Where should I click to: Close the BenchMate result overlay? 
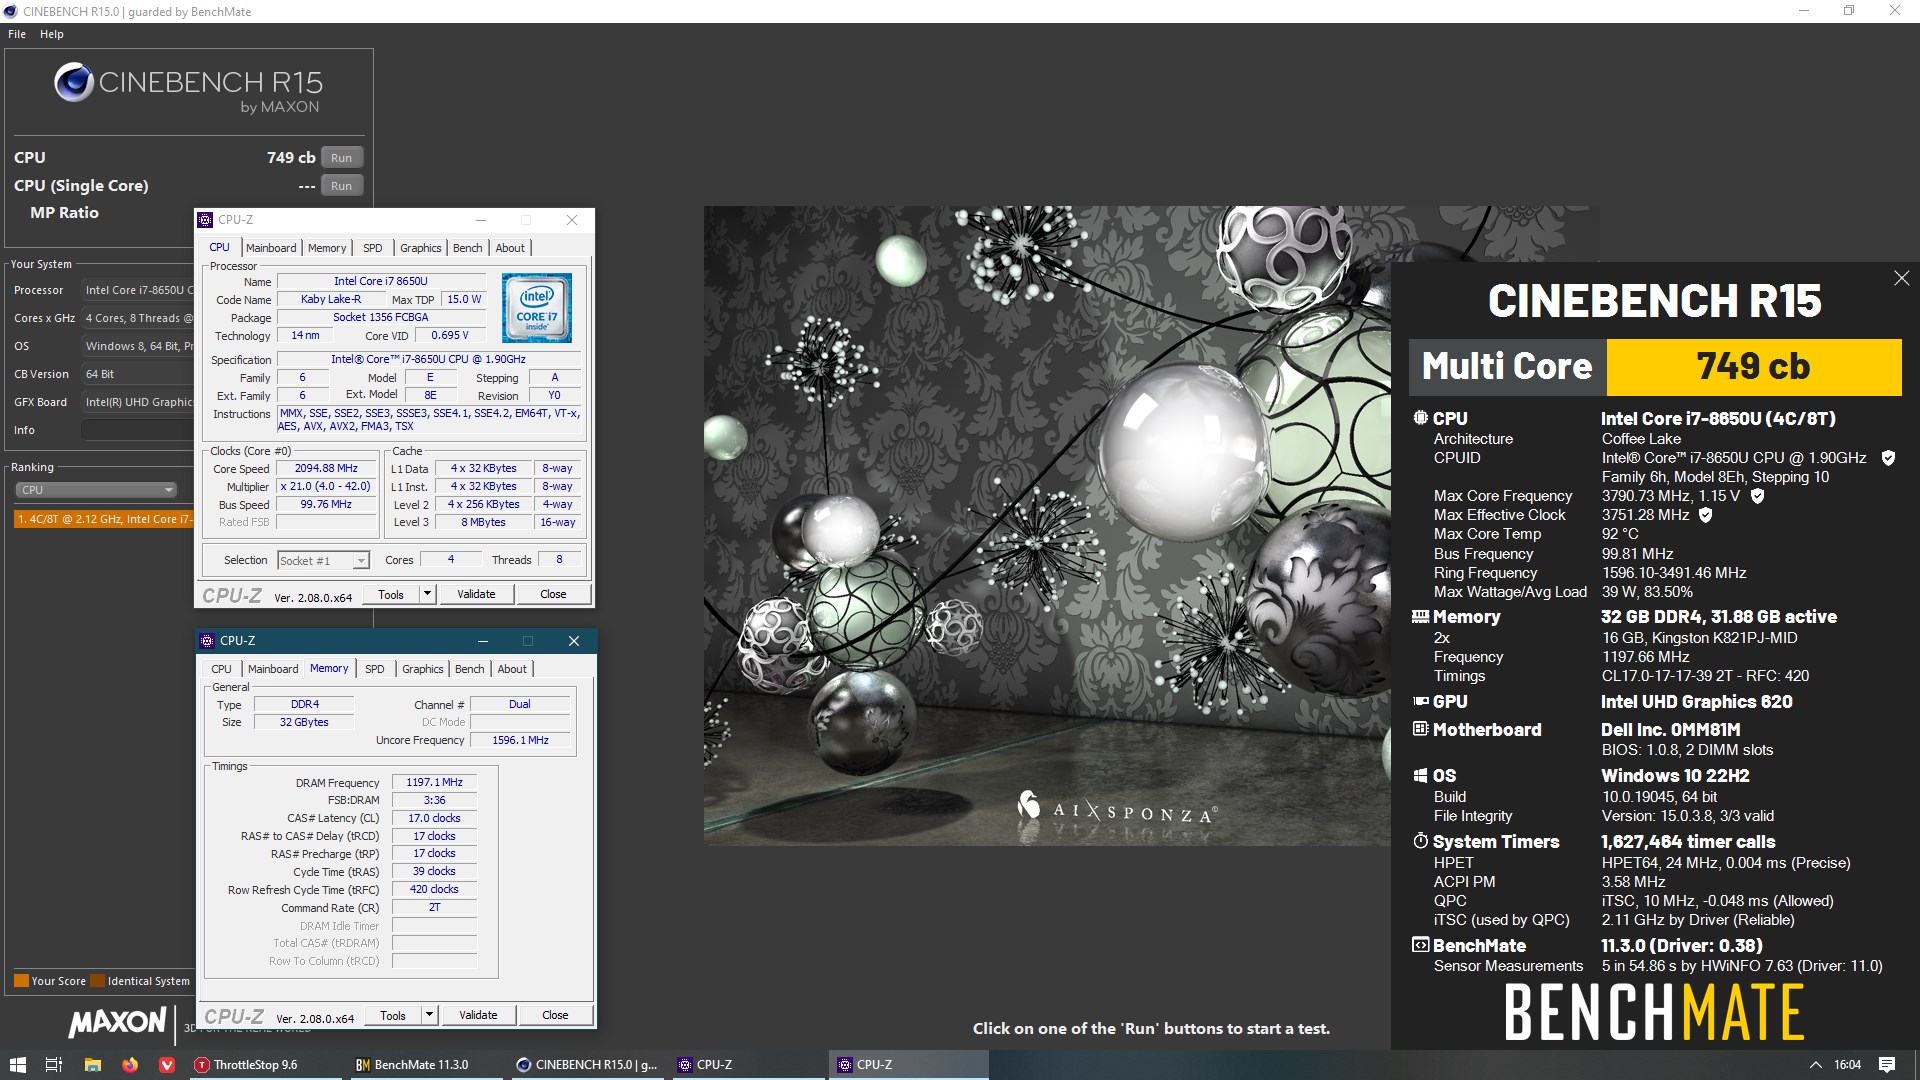coord(1901,278)
